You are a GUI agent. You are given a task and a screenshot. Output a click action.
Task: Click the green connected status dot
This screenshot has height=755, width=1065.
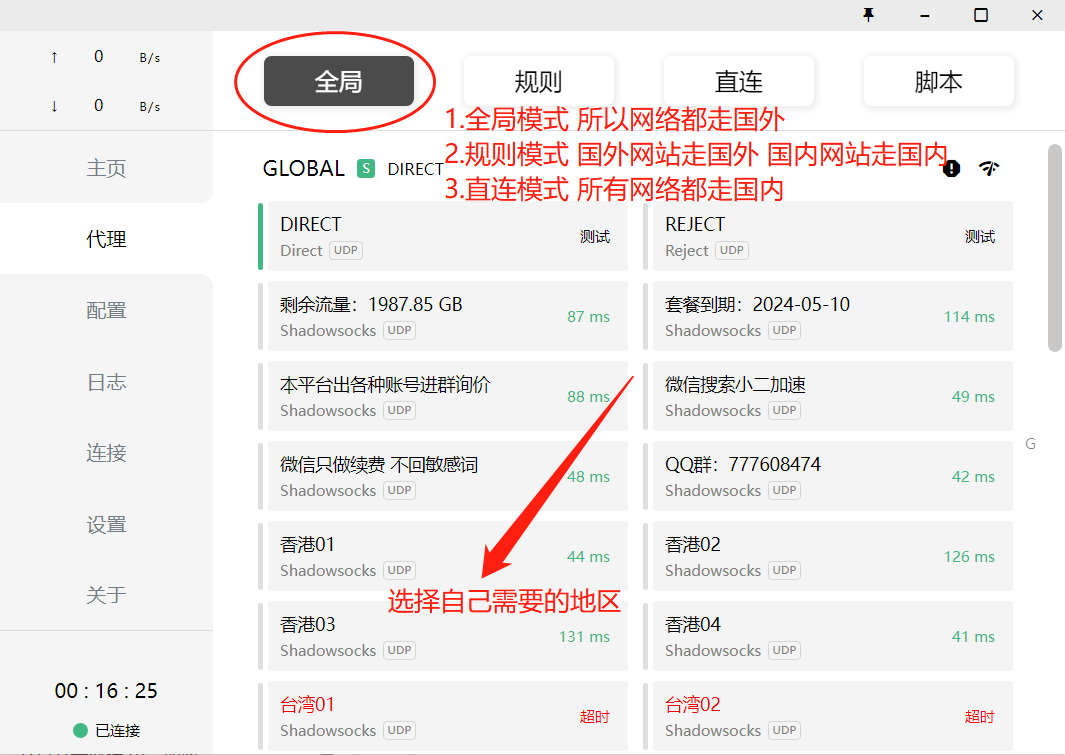(80, 730)
